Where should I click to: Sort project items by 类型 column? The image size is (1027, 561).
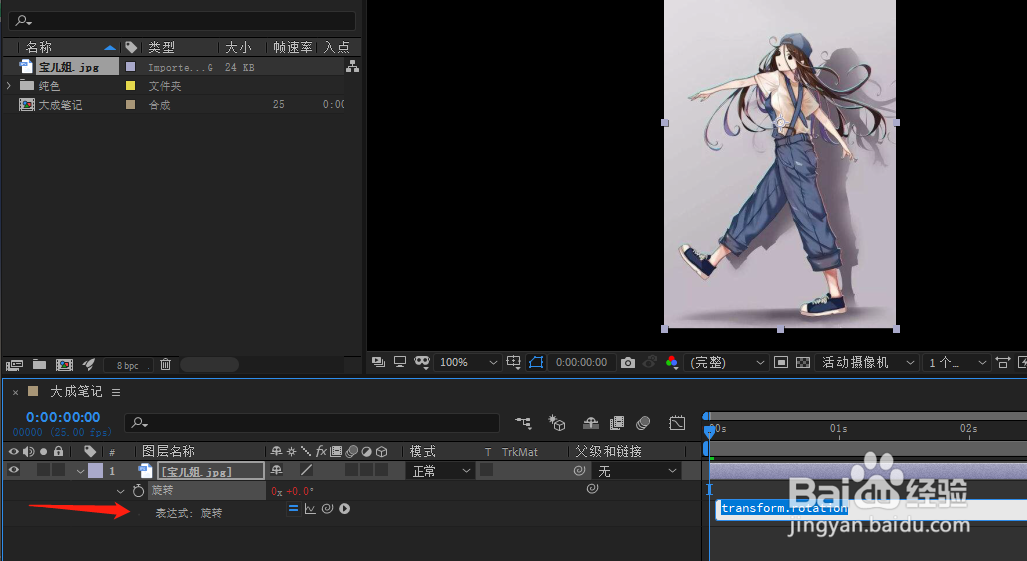point(161,47)
